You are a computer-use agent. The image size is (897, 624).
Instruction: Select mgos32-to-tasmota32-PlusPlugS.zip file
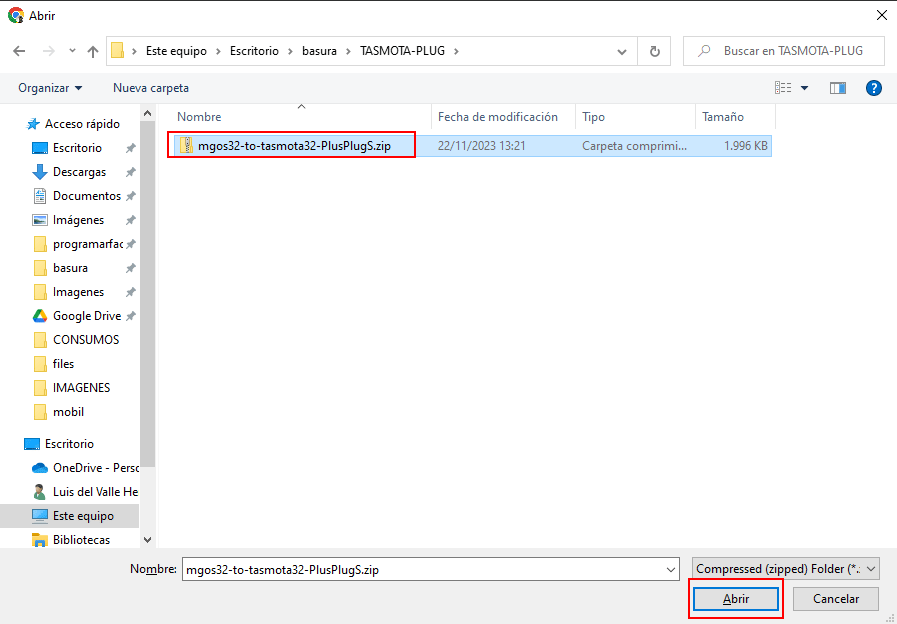[294, 146]
